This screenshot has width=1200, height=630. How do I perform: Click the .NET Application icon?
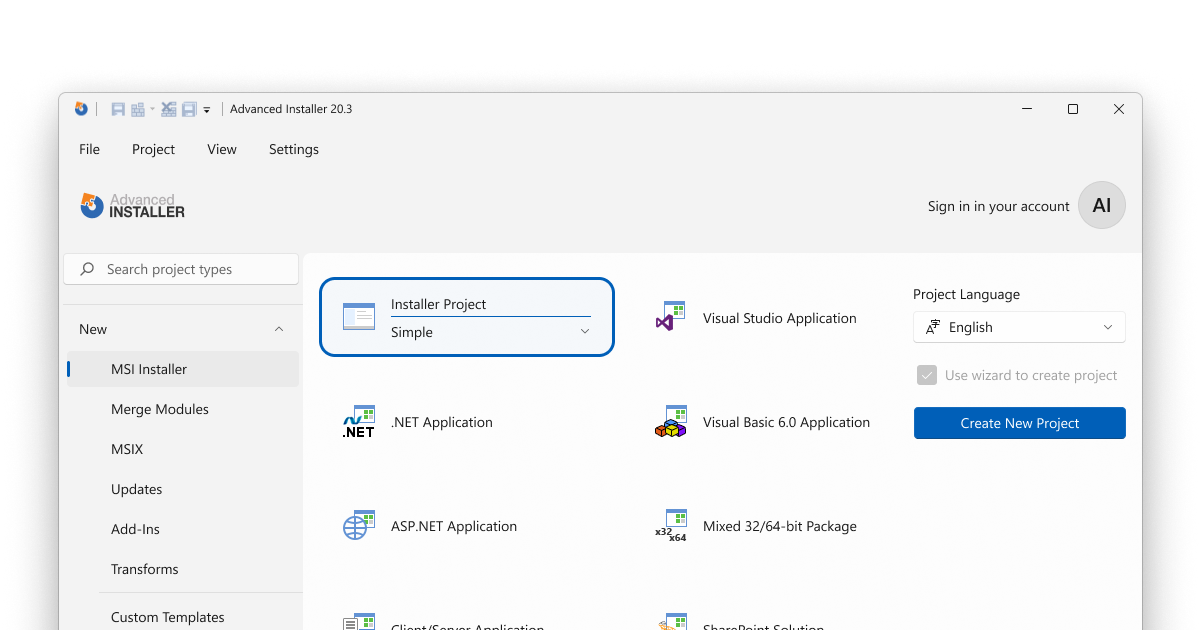tap(358, 422)
